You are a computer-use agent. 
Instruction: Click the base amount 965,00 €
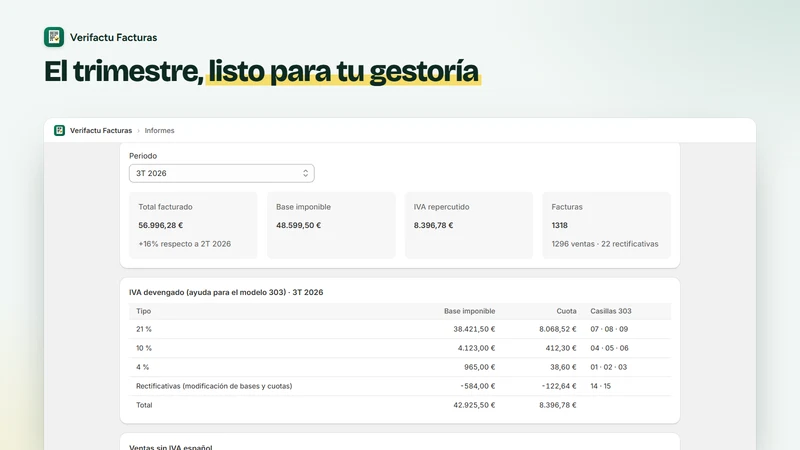pos(480,367)
